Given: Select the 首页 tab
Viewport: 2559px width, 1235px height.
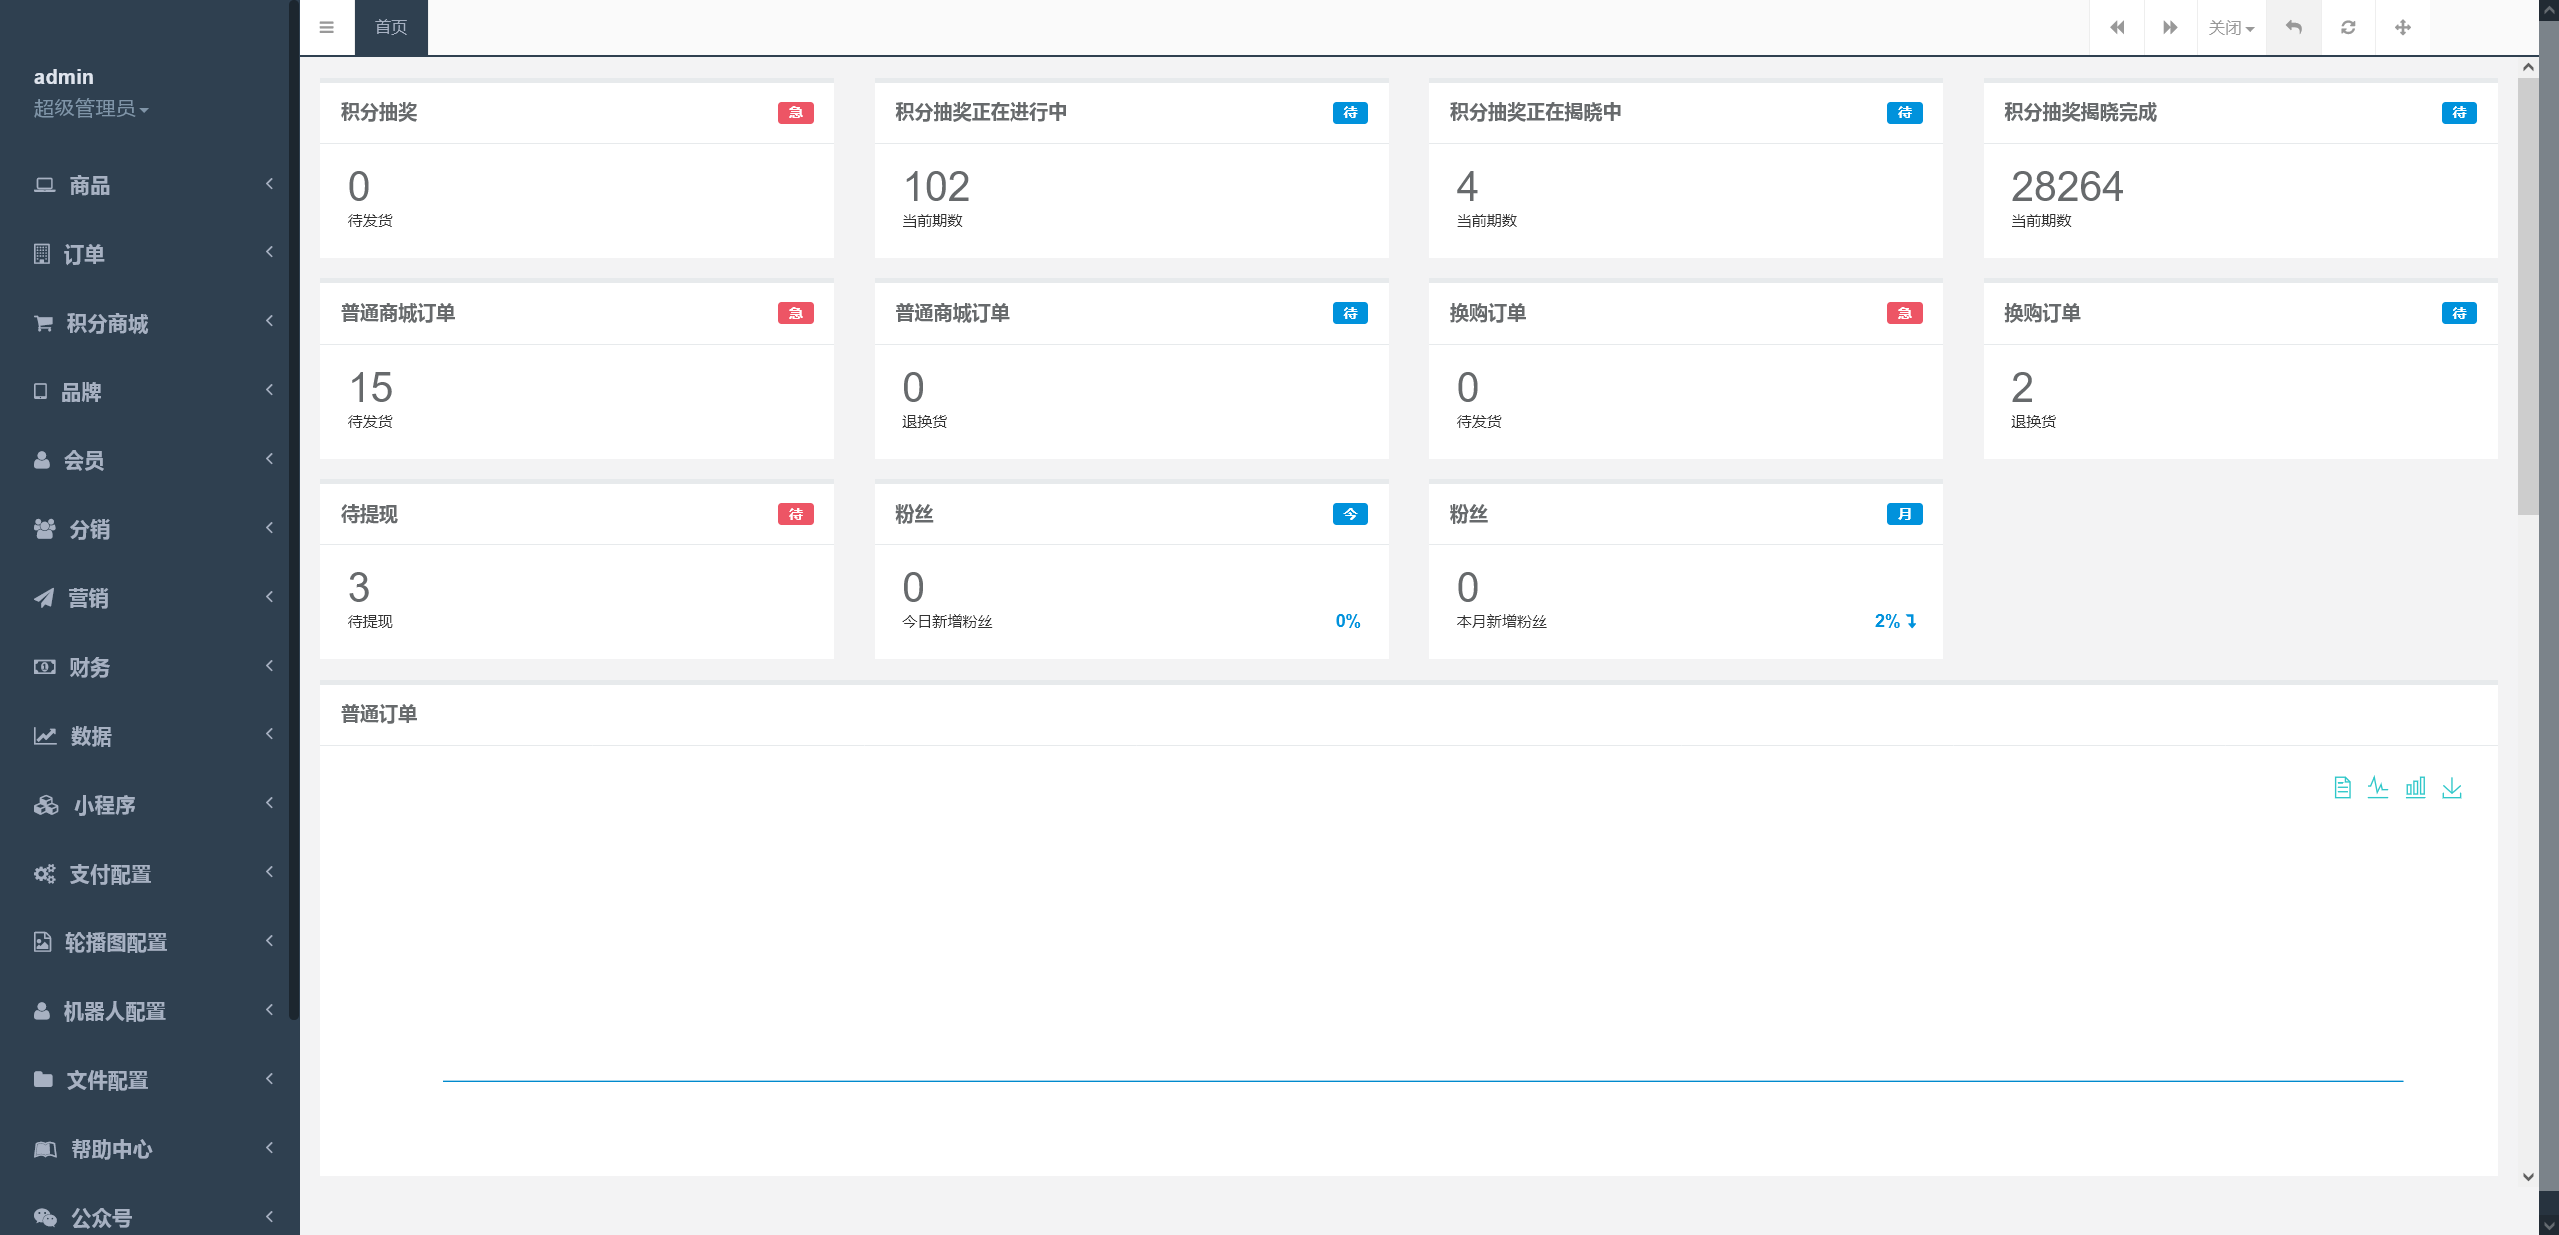Looking at the screenshot, I should [391, 27].
